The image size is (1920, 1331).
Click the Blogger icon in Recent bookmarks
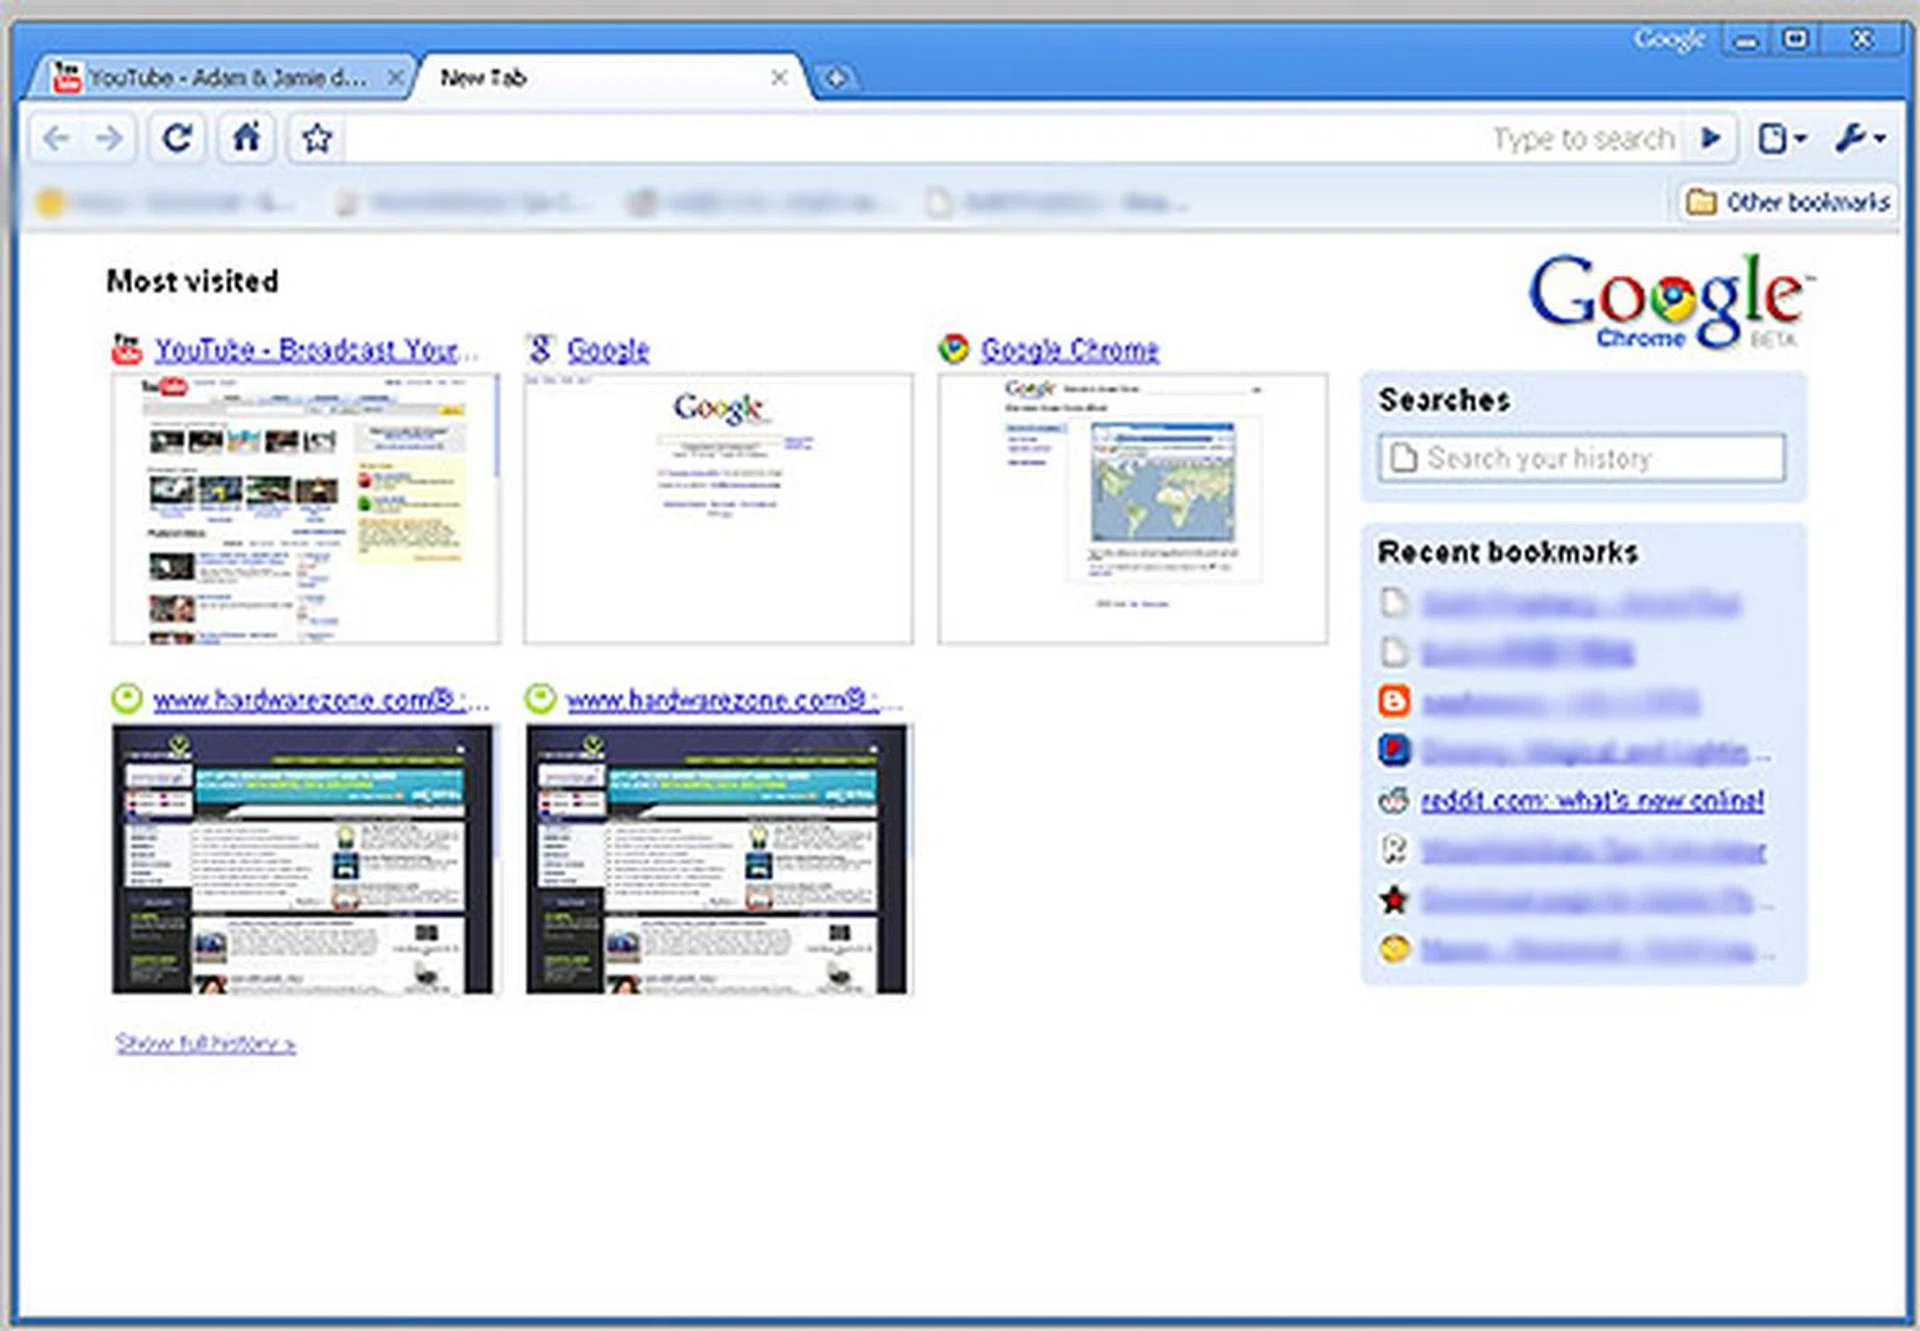click(x=1396, y=701)
